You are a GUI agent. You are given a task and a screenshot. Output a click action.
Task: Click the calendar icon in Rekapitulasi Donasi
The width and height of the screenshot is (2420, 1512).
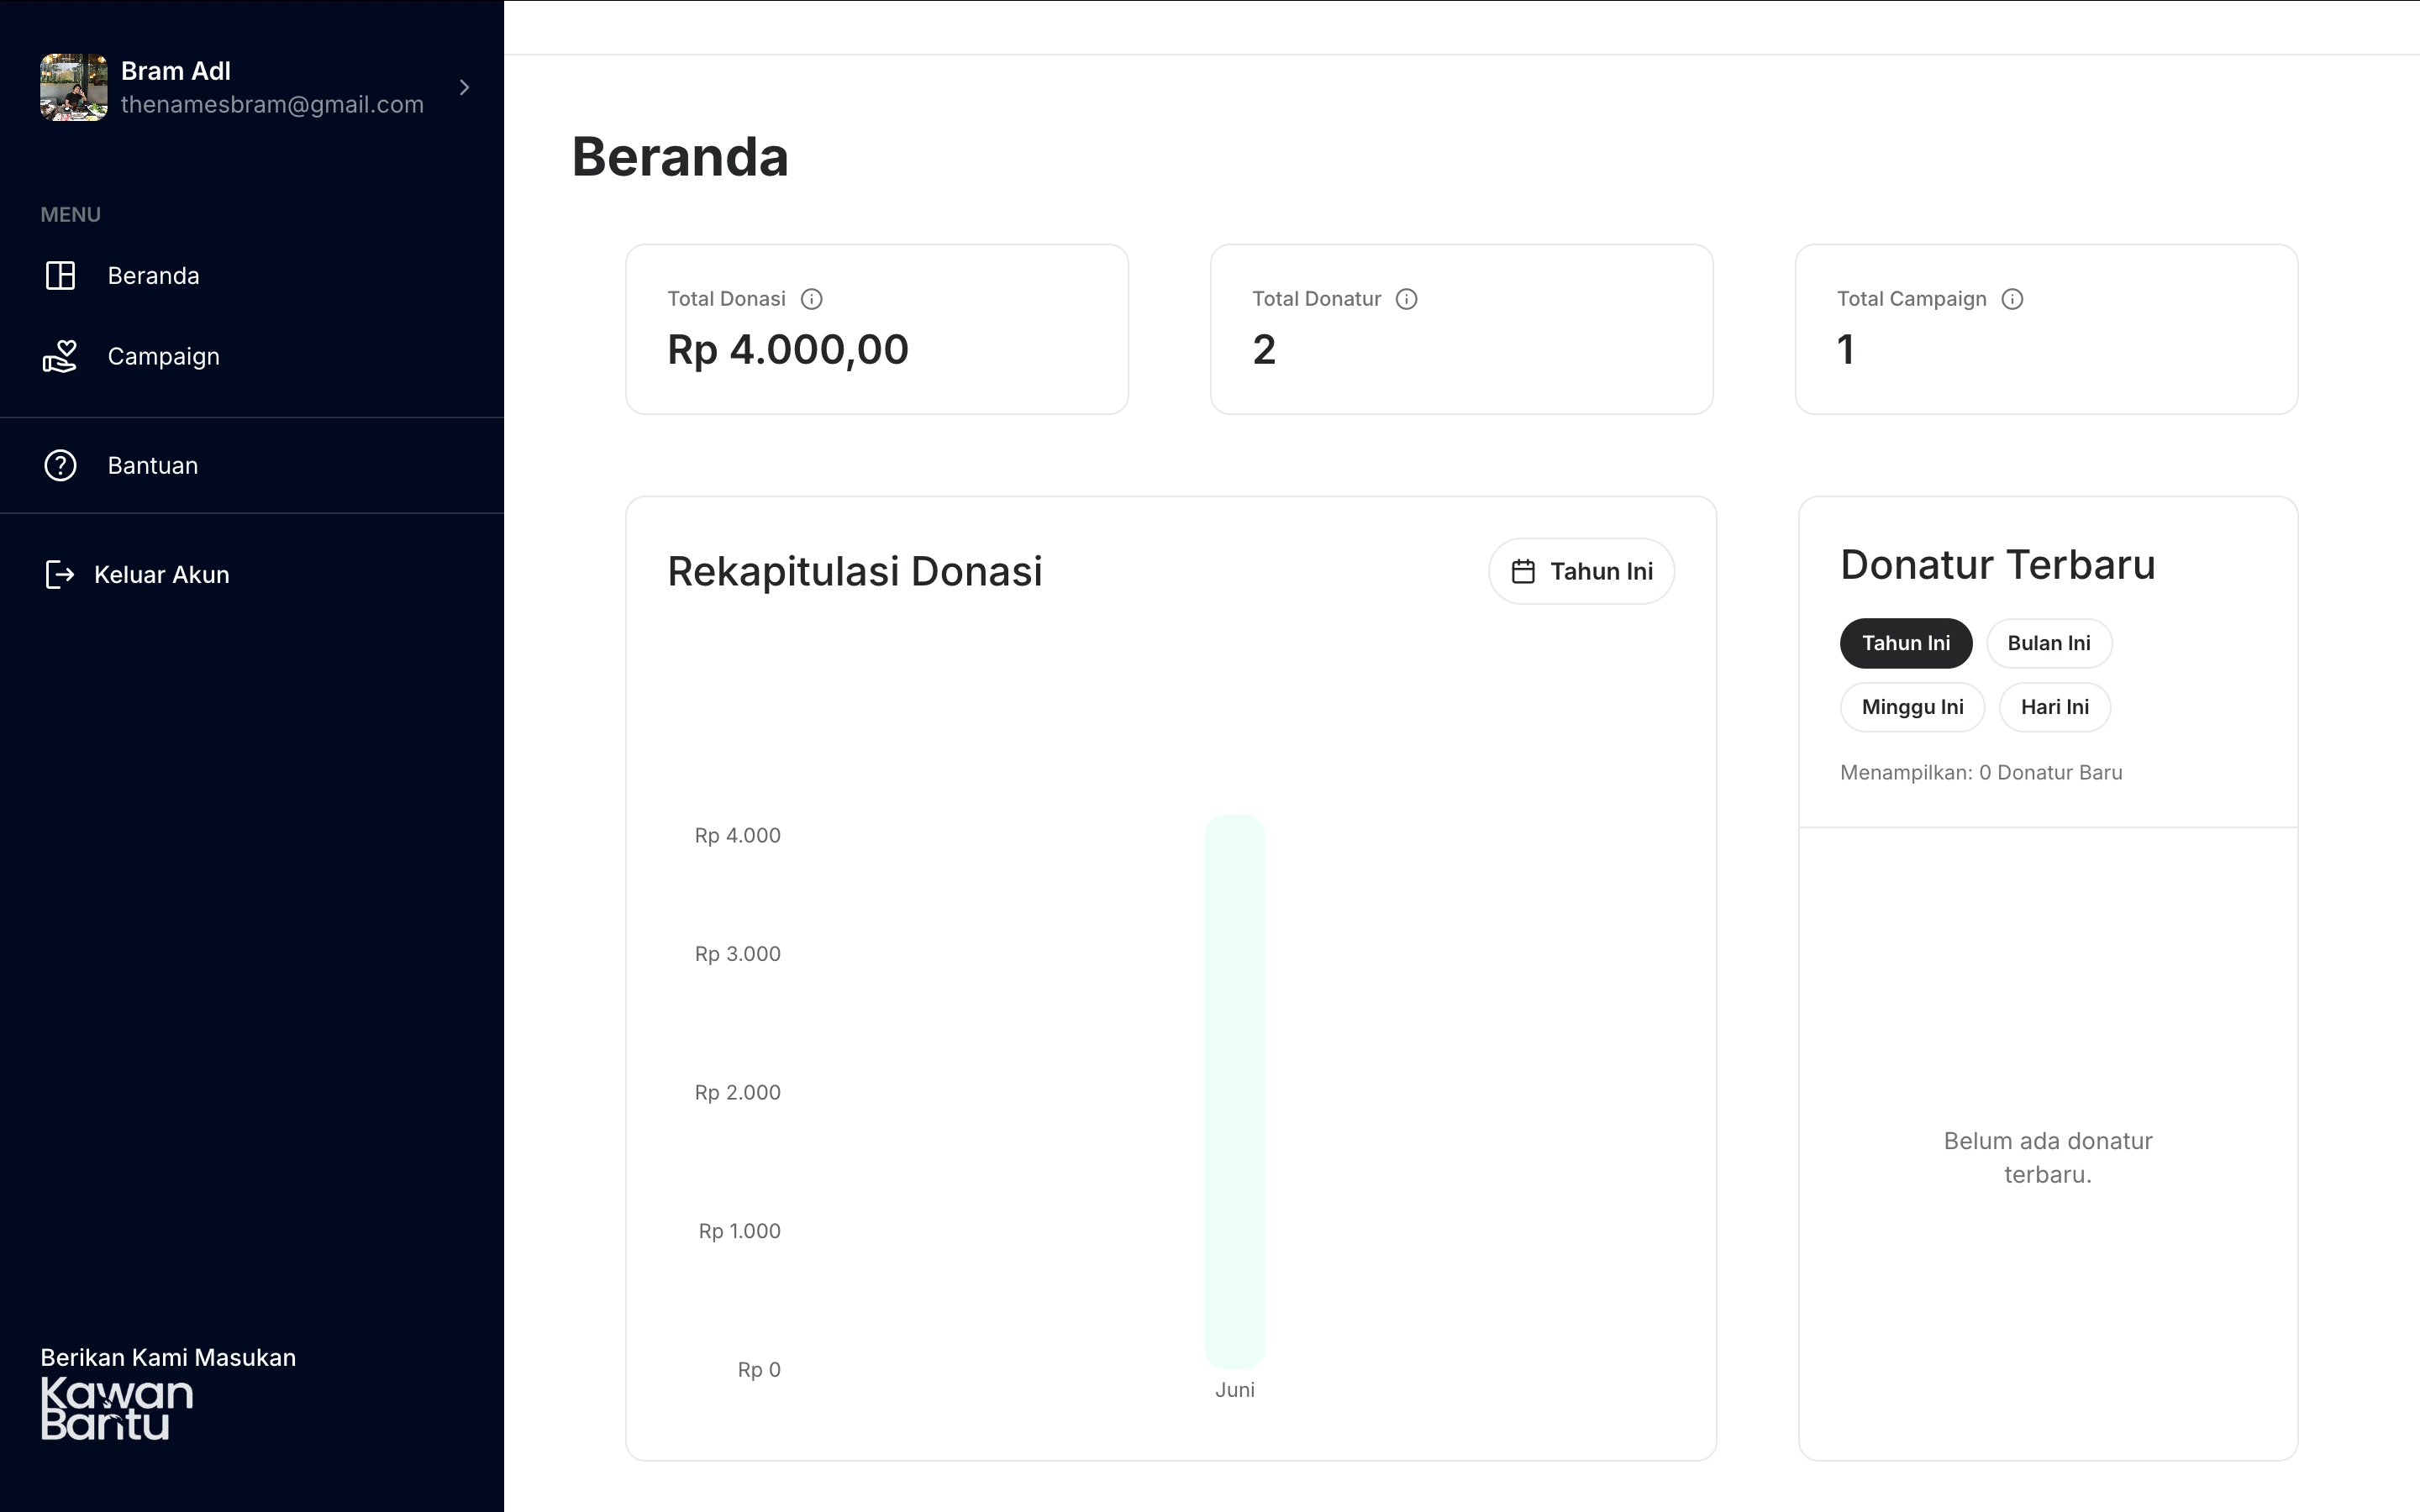[1523, 572]
